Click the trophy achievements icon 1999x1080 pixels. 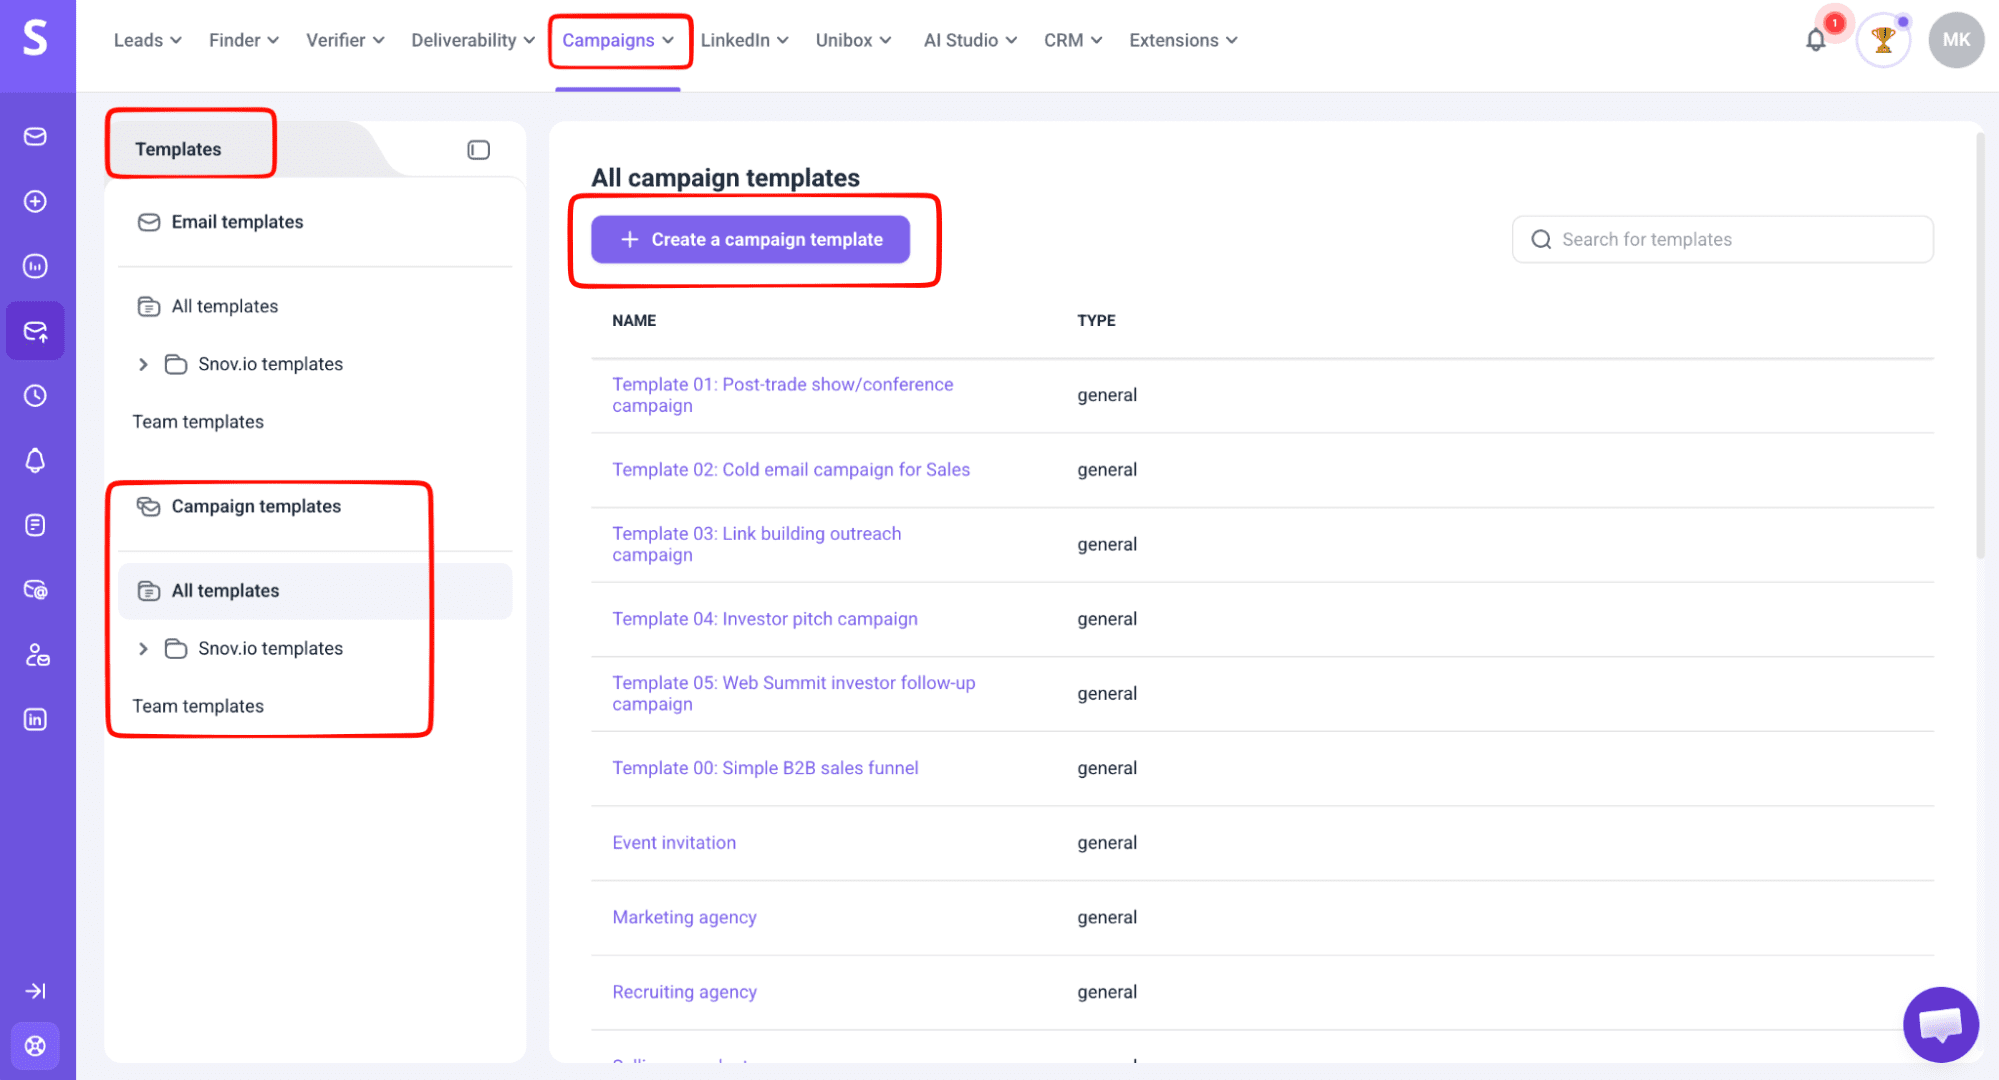click(x=1883, y=40)
